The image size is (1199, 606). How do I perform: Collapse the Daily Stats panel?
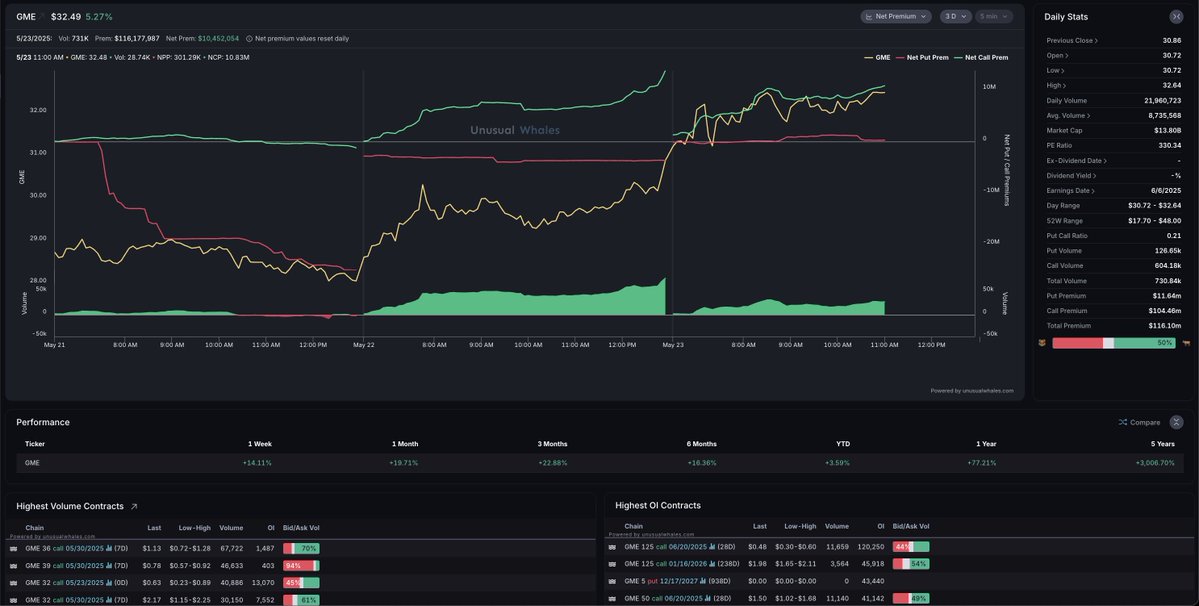pos(1176,16)
